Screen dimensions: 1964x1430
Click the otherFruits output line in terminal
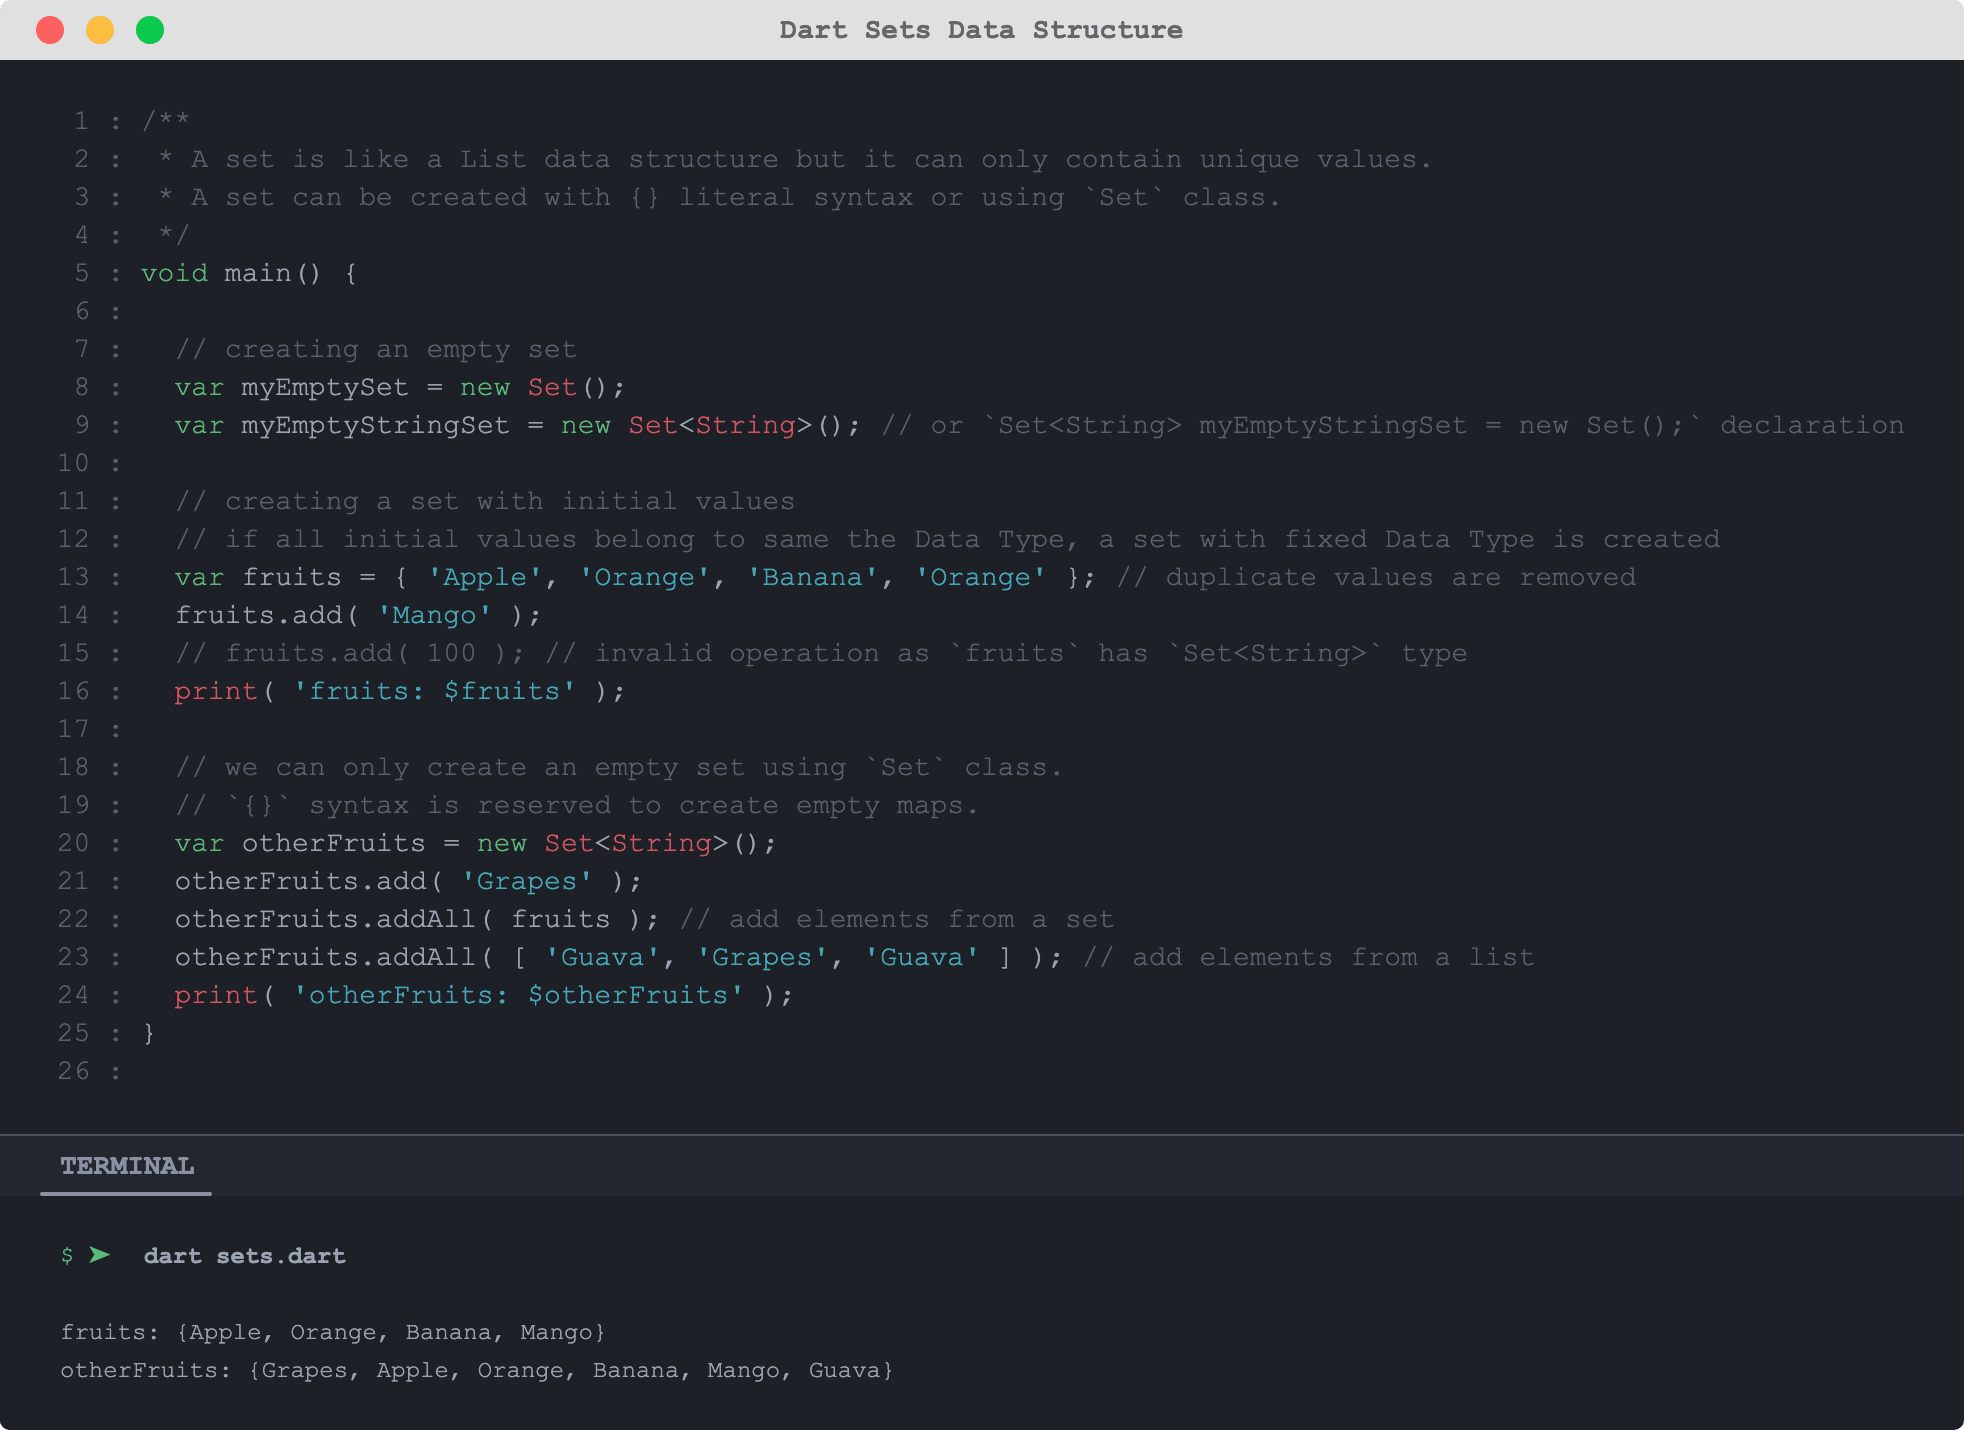point(476,1370)
